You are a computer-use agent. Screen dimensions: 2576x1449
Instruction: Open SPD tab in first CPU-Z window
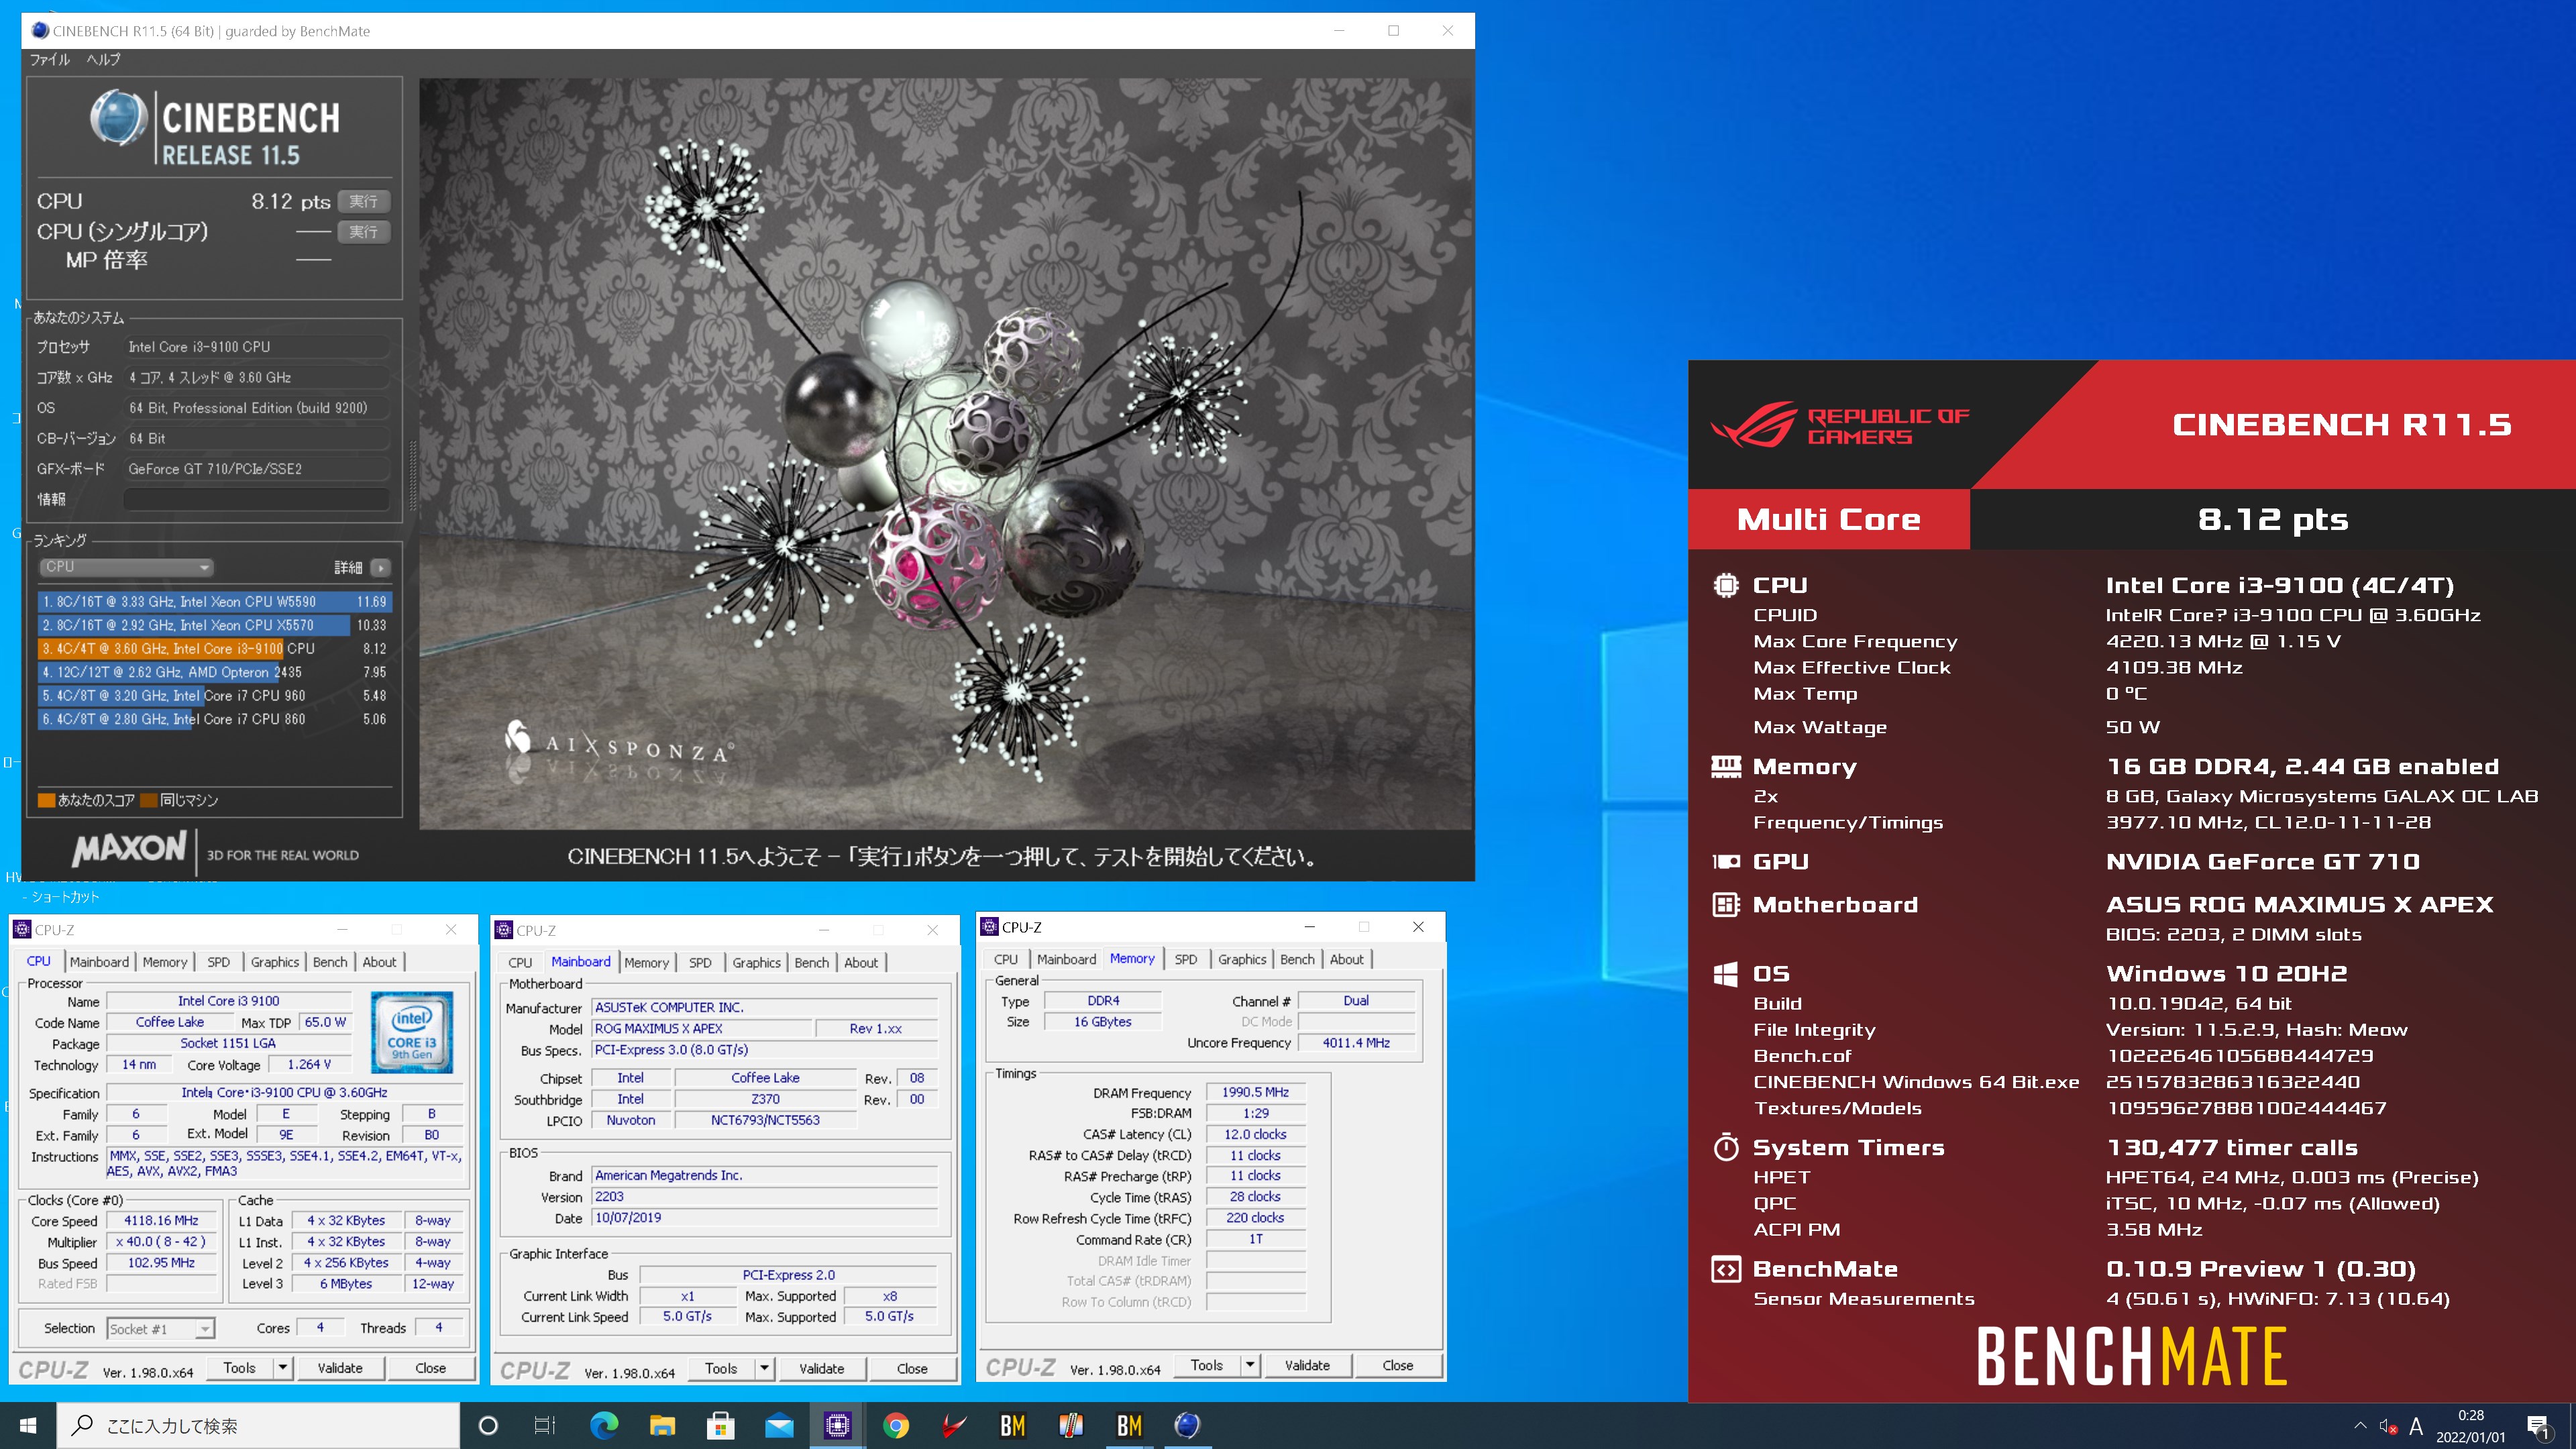(x=219, y=962)
